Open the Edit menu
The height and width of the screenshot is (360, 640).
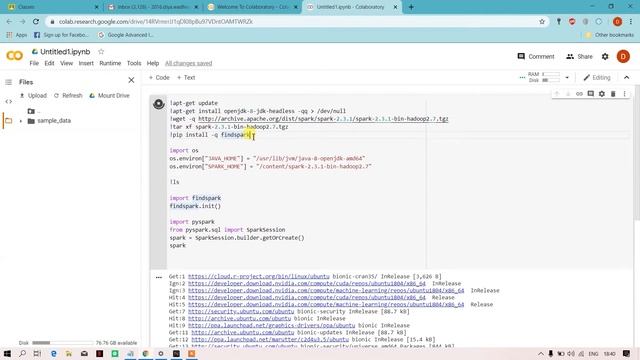(x=49, y=63)
